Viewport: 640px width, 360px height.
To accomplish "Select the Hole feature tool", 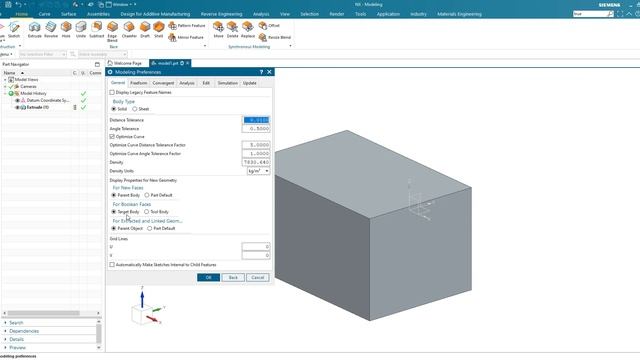I will click(x=66, y=29).
